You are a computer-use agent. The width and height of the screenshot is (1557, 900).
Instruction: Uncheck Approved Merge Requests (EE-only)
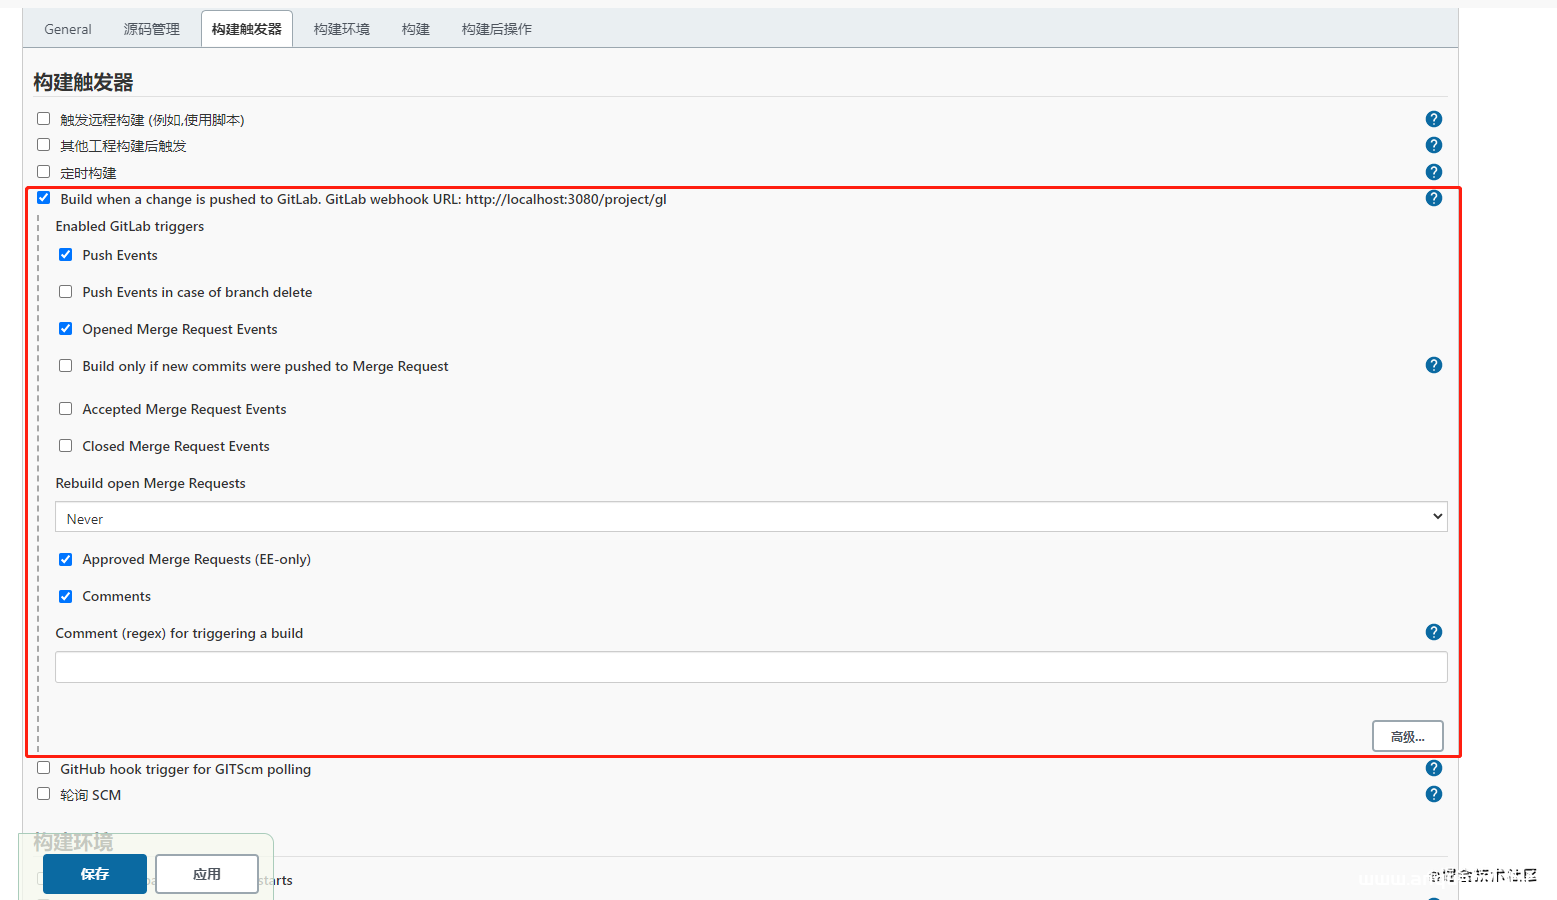(x=65, y=559)
